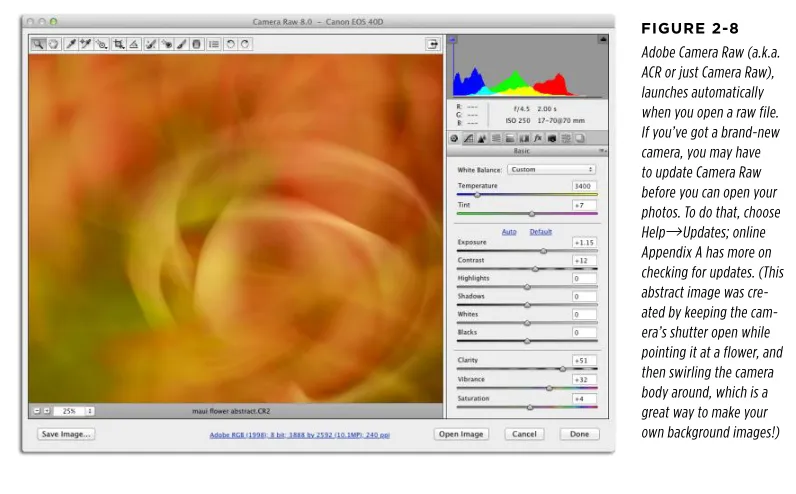
Task: Click the Clarity slider handle
Action: point(563,369)
